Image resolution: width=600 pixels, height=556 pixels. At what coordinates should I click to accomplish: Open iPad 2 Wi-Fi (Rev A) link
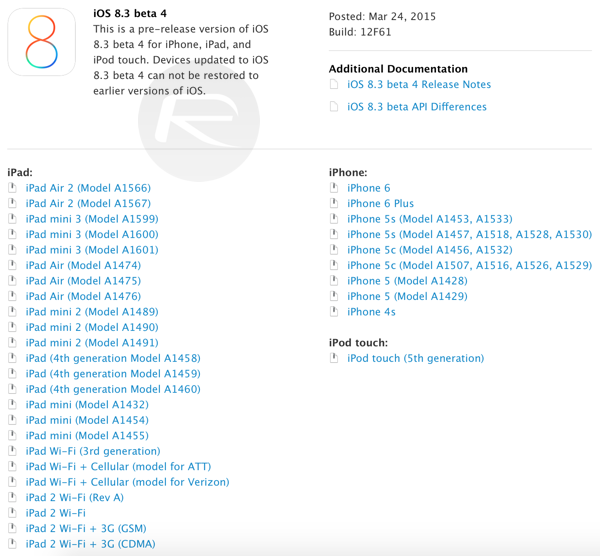[75, 497]
